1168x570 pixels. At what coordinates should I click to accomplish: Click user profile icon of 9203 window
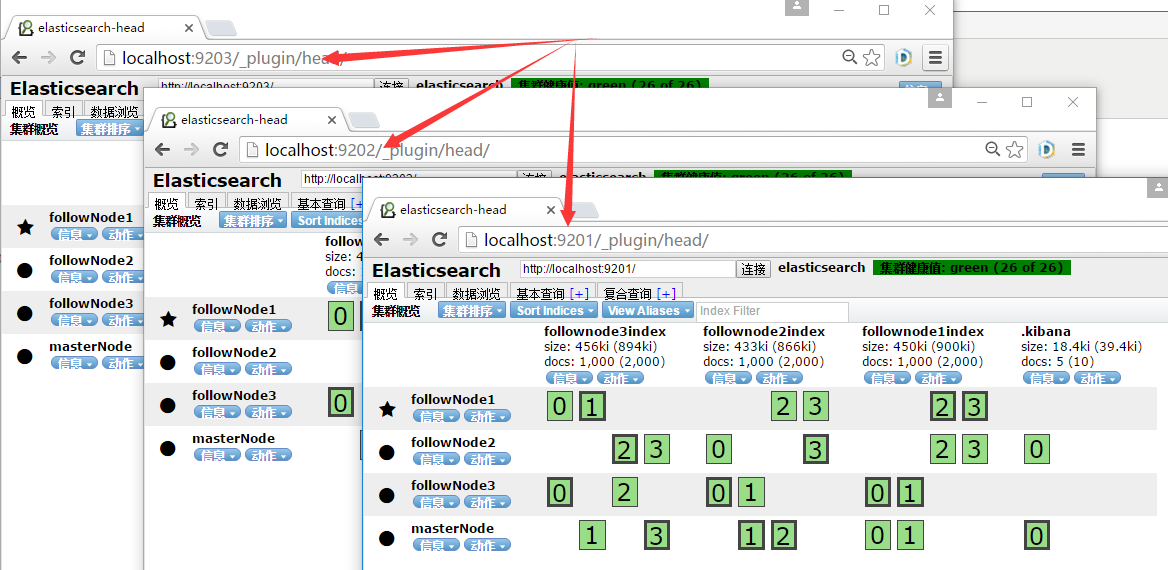[797, 7]
